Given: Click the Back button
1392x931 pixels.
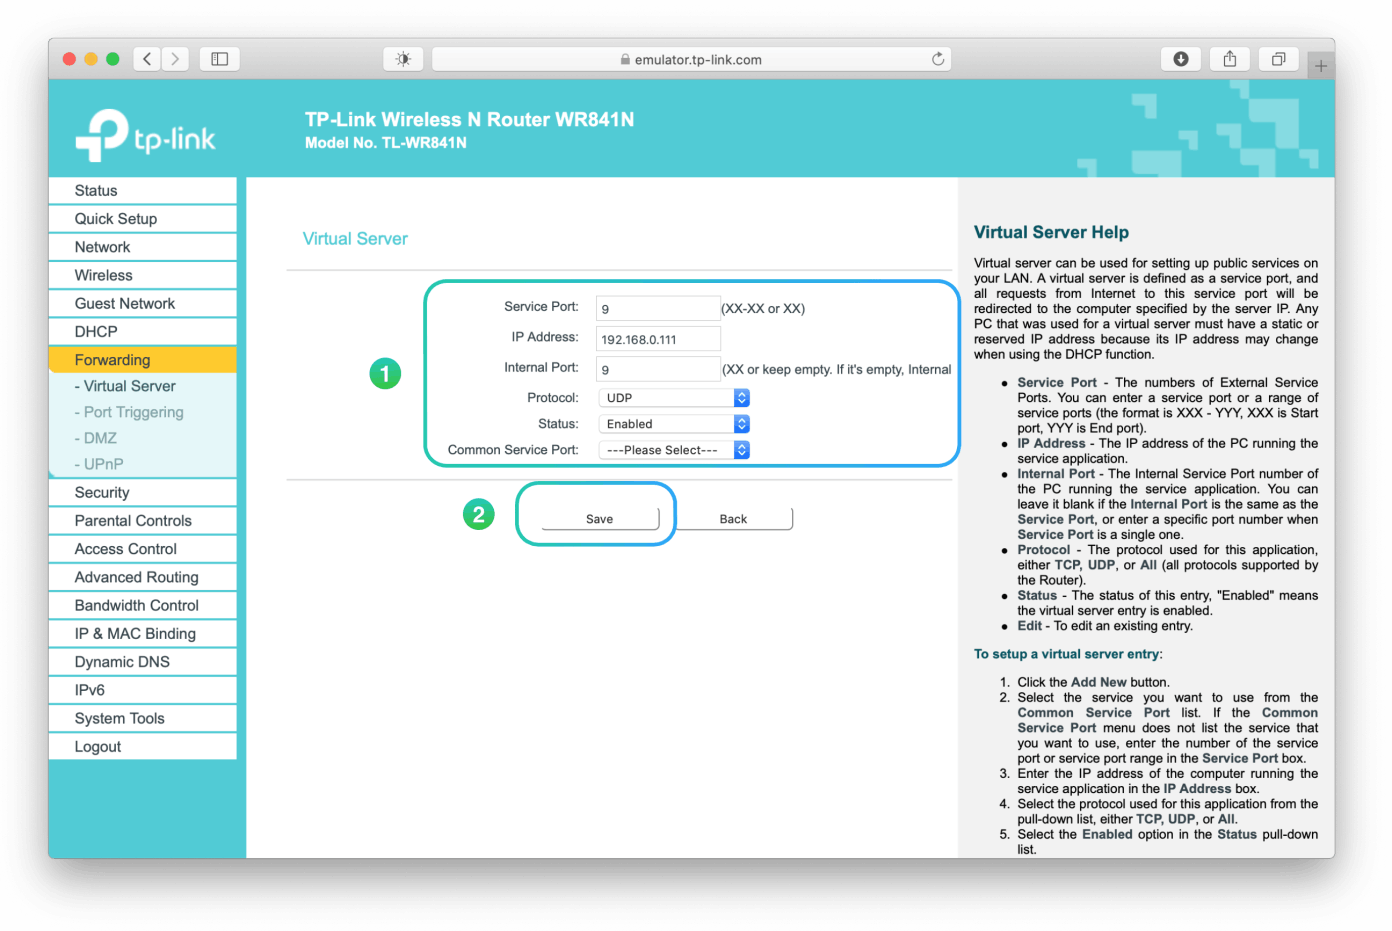Looking at the screenshot, I should pos(733,519).
